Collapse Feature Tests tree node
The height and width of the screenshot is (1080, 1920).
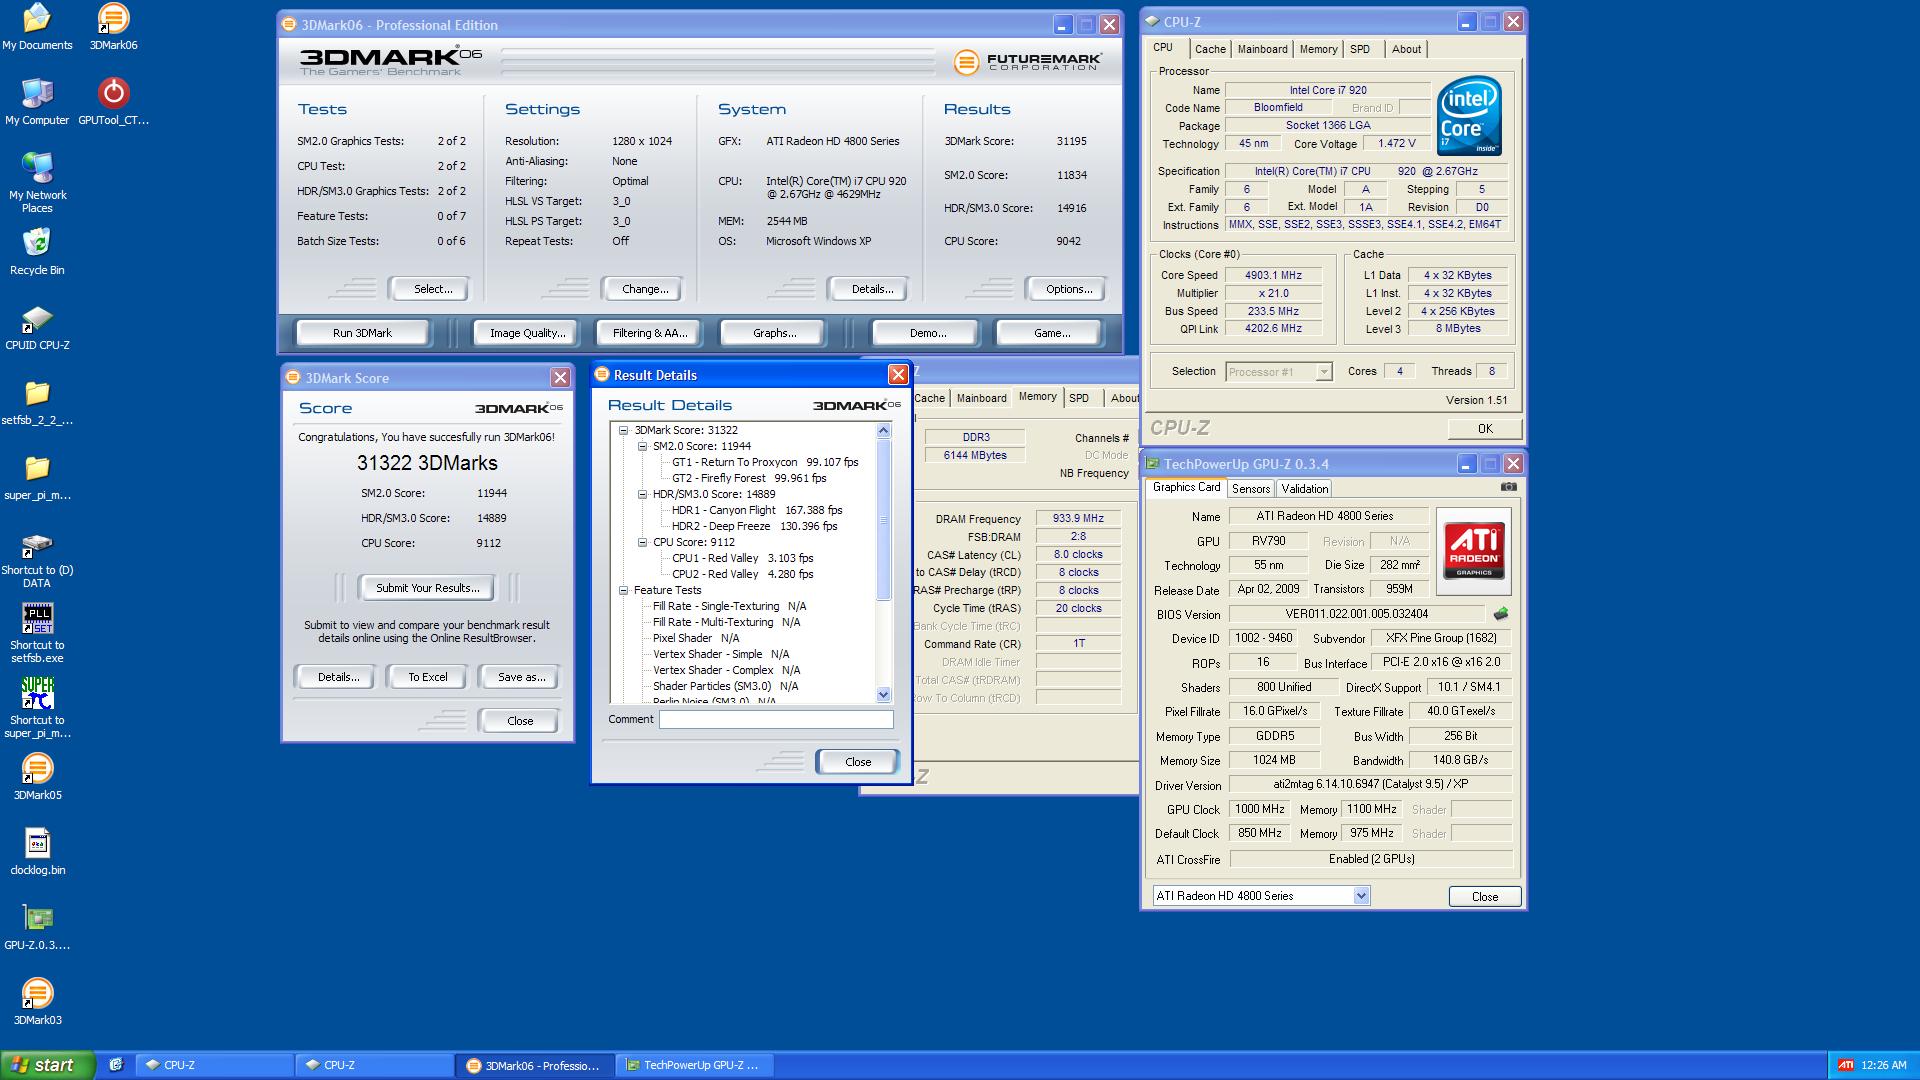coord(623,590)
